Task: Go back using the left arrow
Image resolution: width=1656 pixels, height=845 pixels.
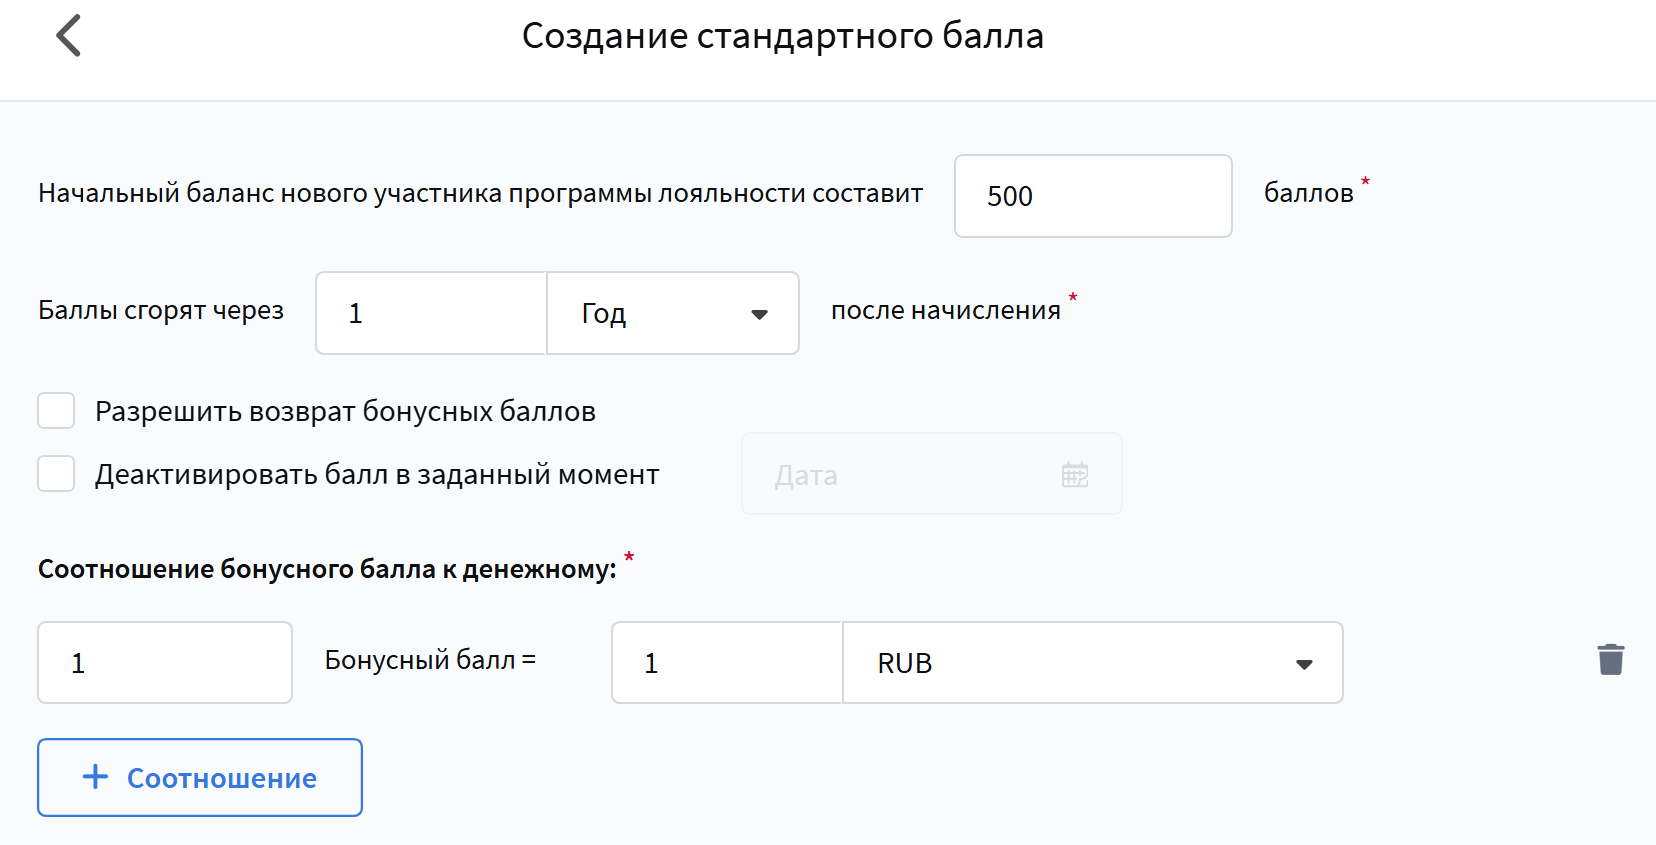Action: click(68, 36)
